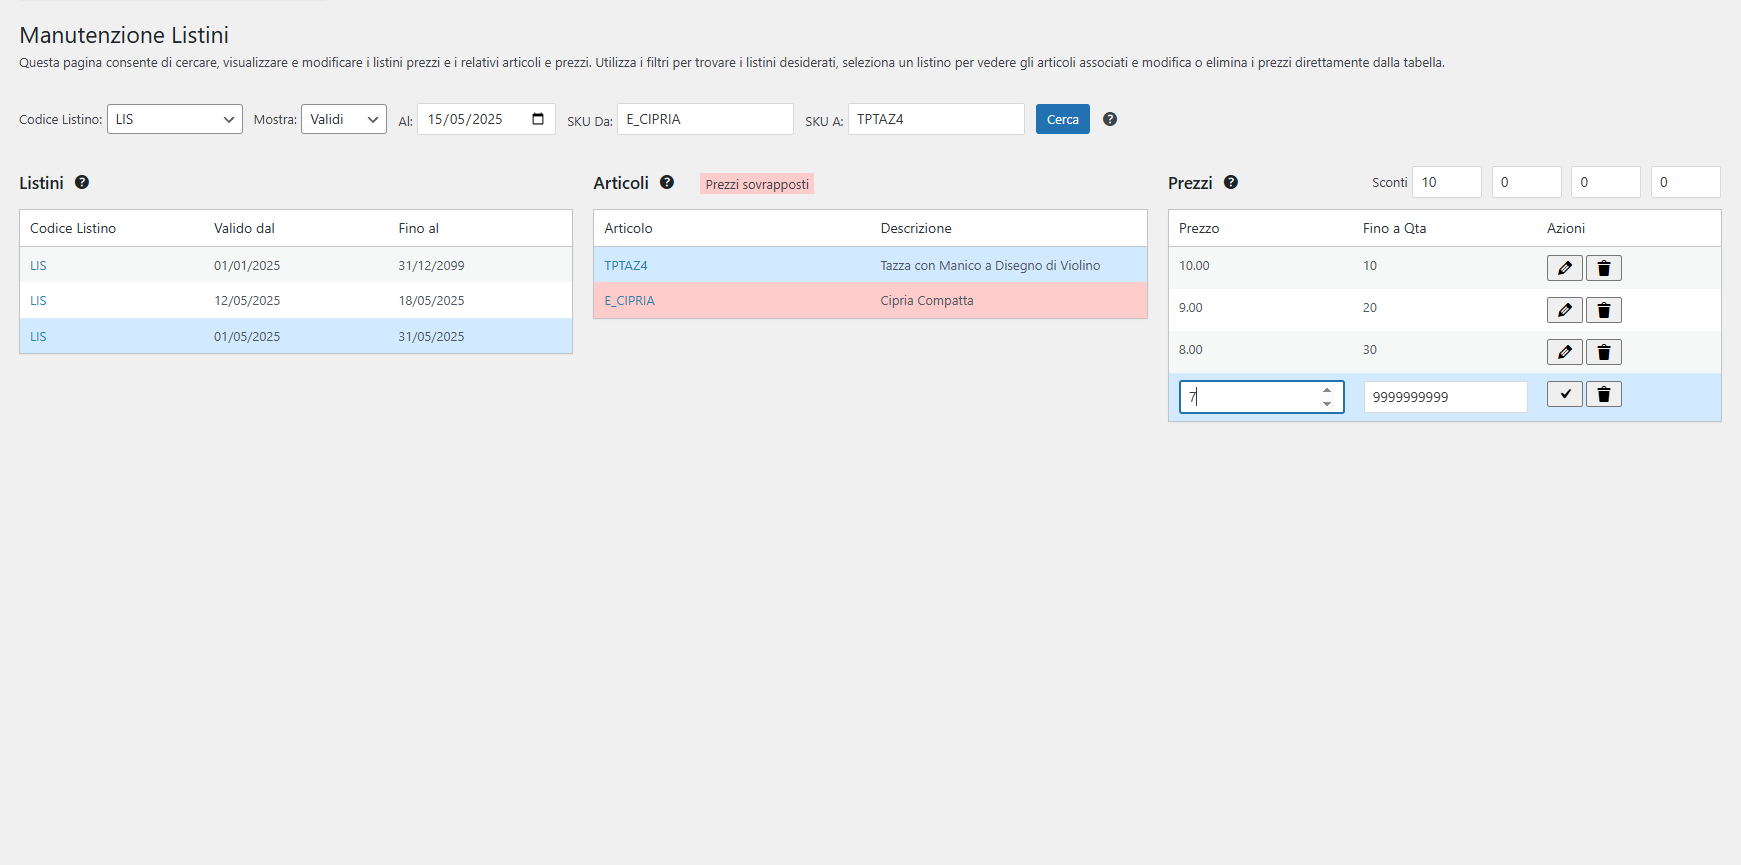
Task: Increase the price value with stepper arrow
Action: 1327,390
